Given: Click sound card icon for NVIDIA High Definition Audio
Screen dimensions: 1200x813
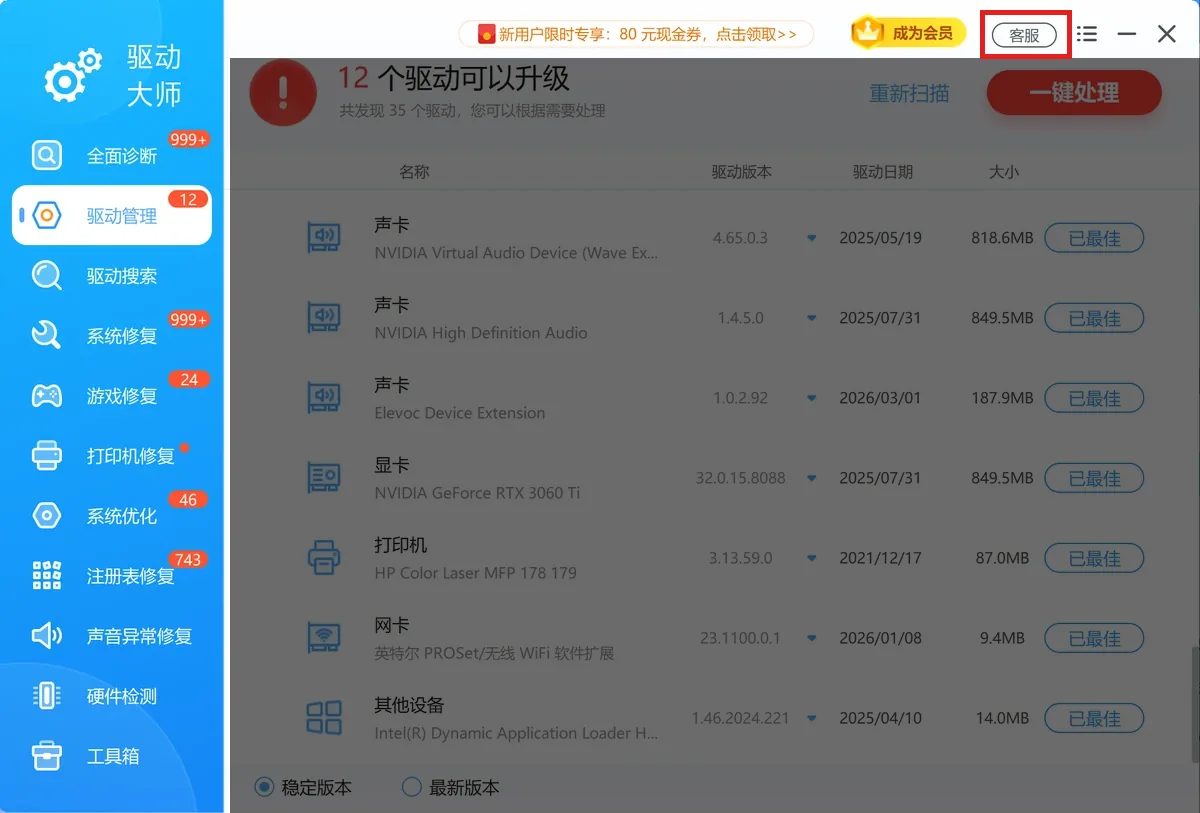Looking at the screenshot, I should [323, 318].
